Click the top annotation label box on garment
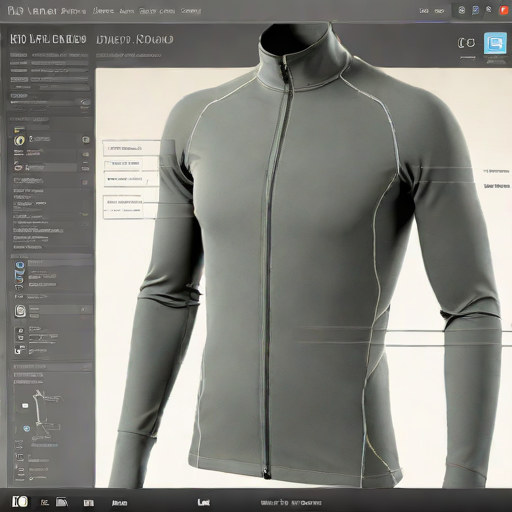Screen dimensions: 512x512 coord(131,148)
